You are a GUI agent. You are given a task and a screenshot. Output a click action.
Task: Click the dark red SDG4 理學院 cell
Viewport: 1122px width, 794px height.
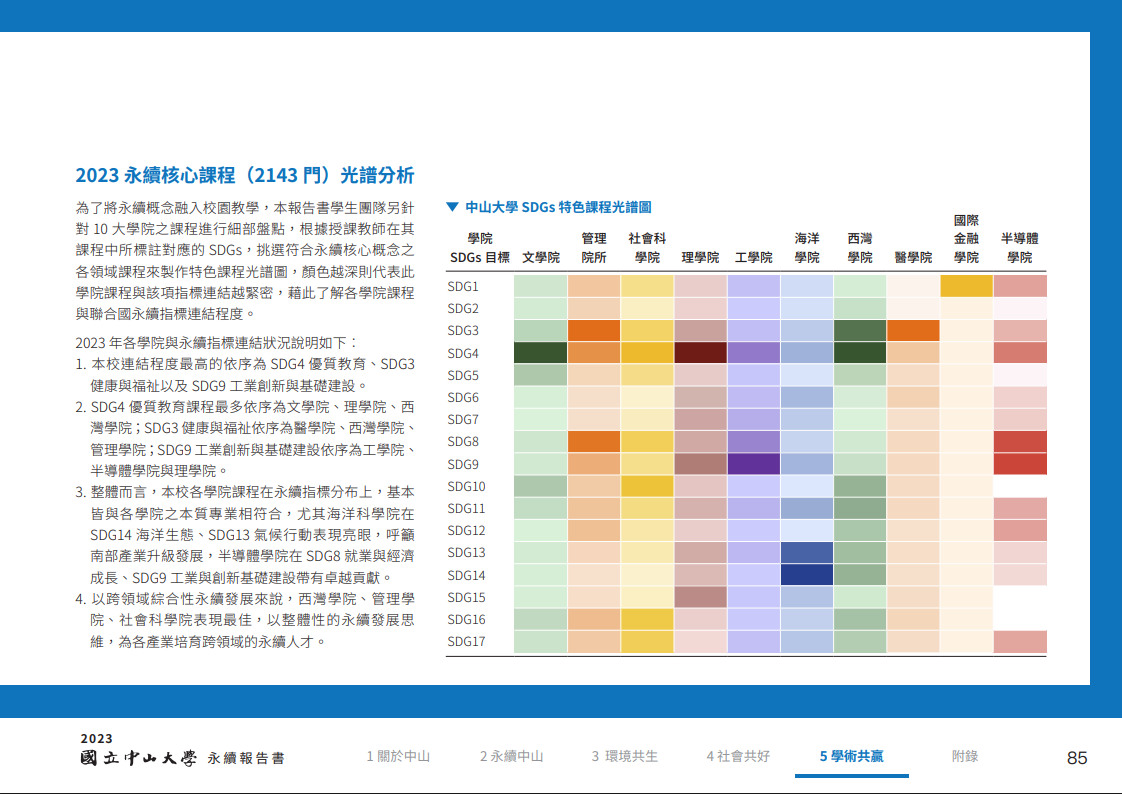click(x=700, y=353)
